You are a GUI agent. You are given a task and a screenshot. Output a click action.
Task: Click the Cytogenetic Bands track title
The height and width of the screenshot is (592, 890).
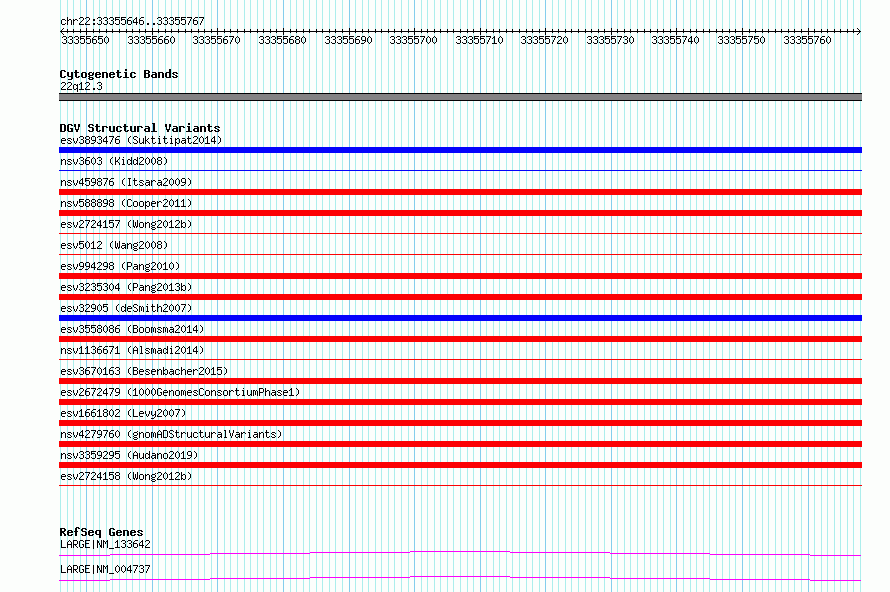tap(119, 74)
